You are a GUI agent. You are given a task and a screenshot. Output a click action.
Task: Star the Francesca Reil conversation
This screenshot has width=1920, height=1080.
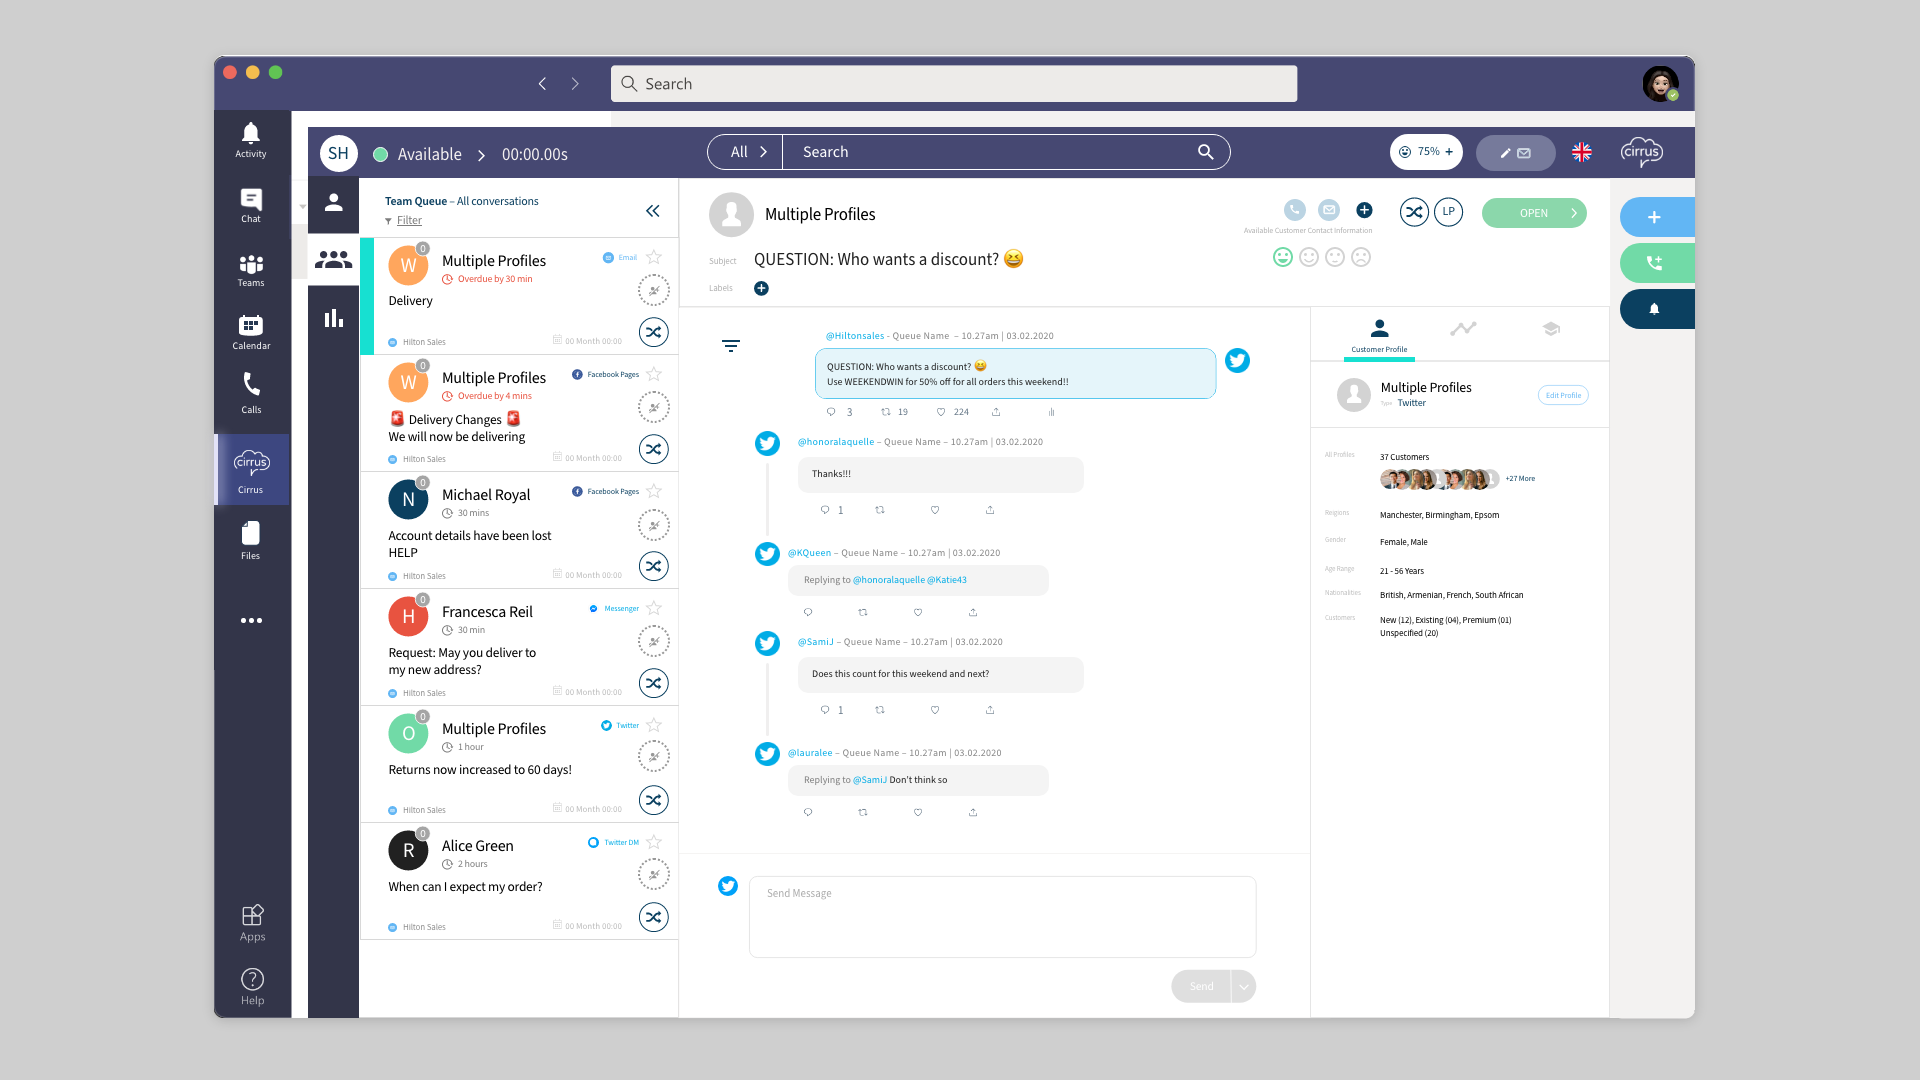point(654,608)
